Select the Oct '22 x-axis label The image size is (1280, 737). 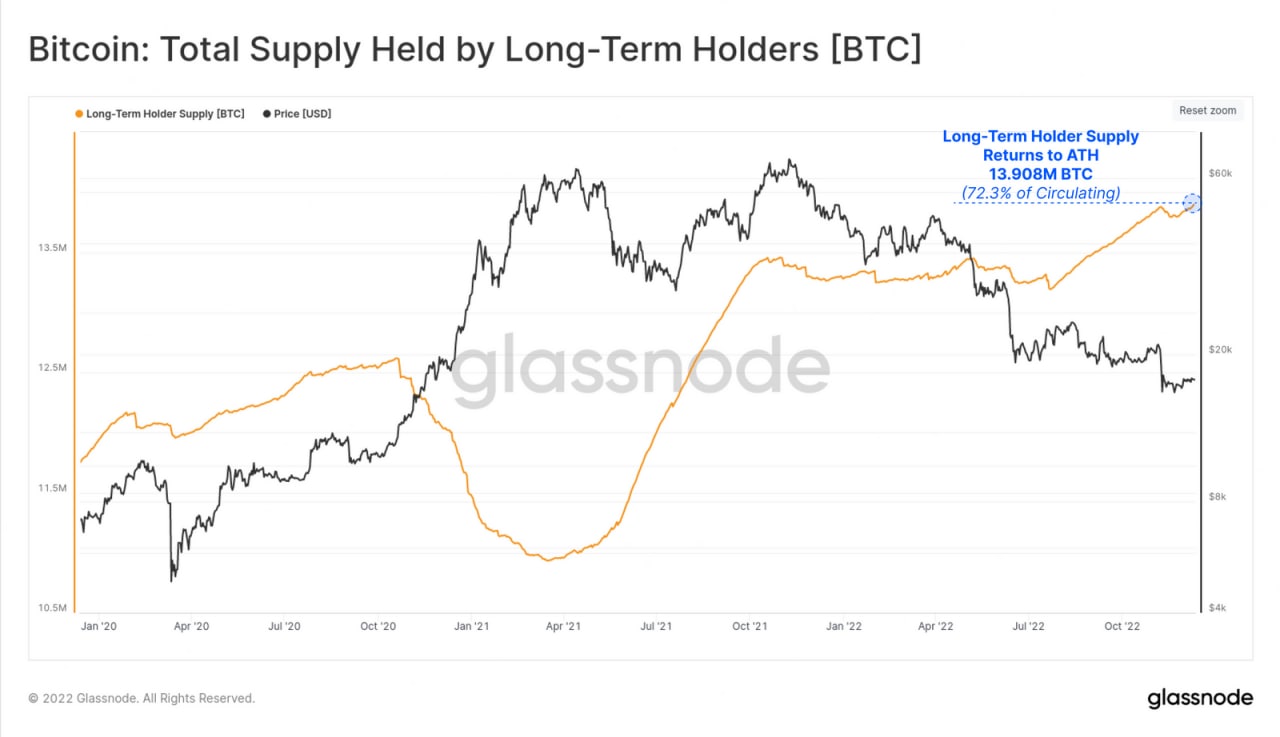(x=1121, y=627)
